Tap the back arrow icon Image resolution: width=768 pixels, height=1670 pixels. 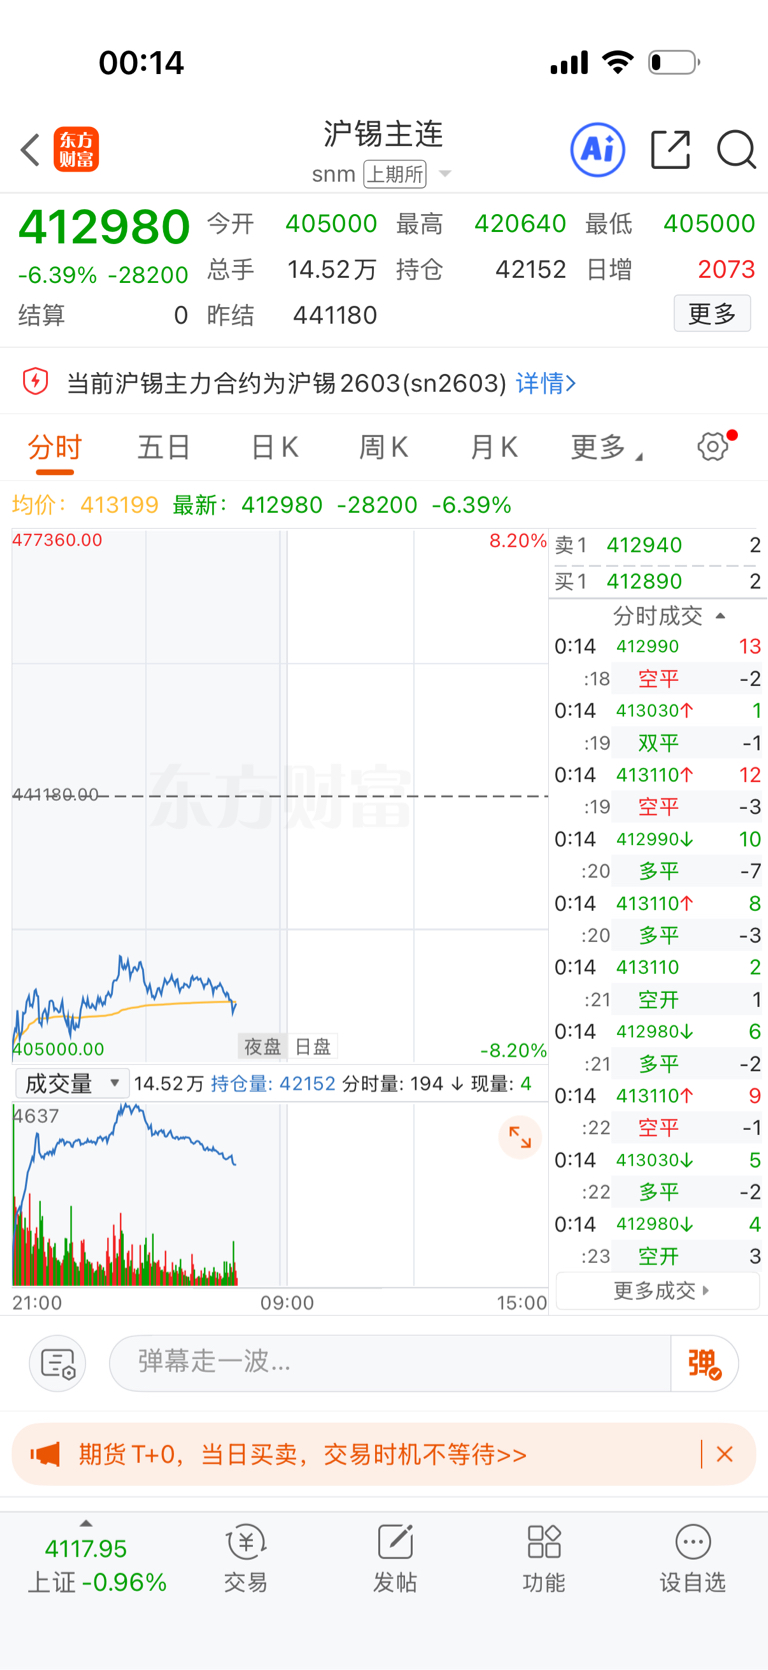[x=30, y=150]
